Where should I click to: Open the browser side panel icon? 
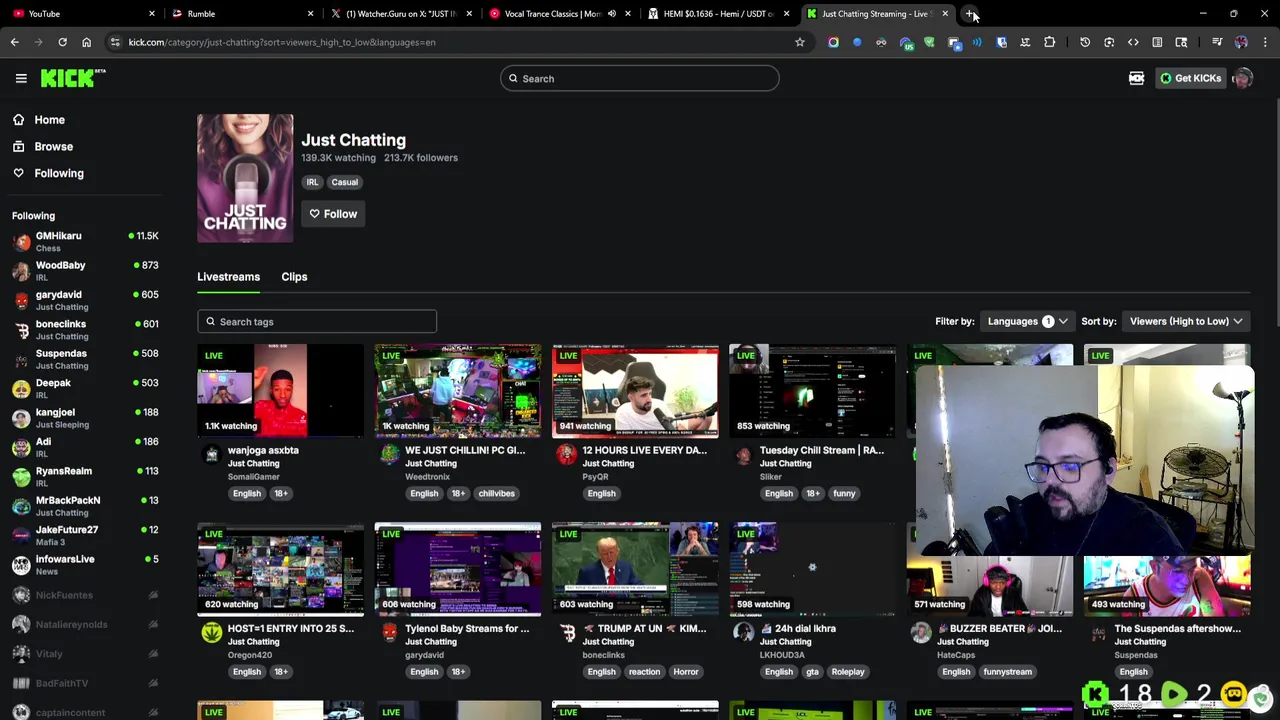[1181, 42]
